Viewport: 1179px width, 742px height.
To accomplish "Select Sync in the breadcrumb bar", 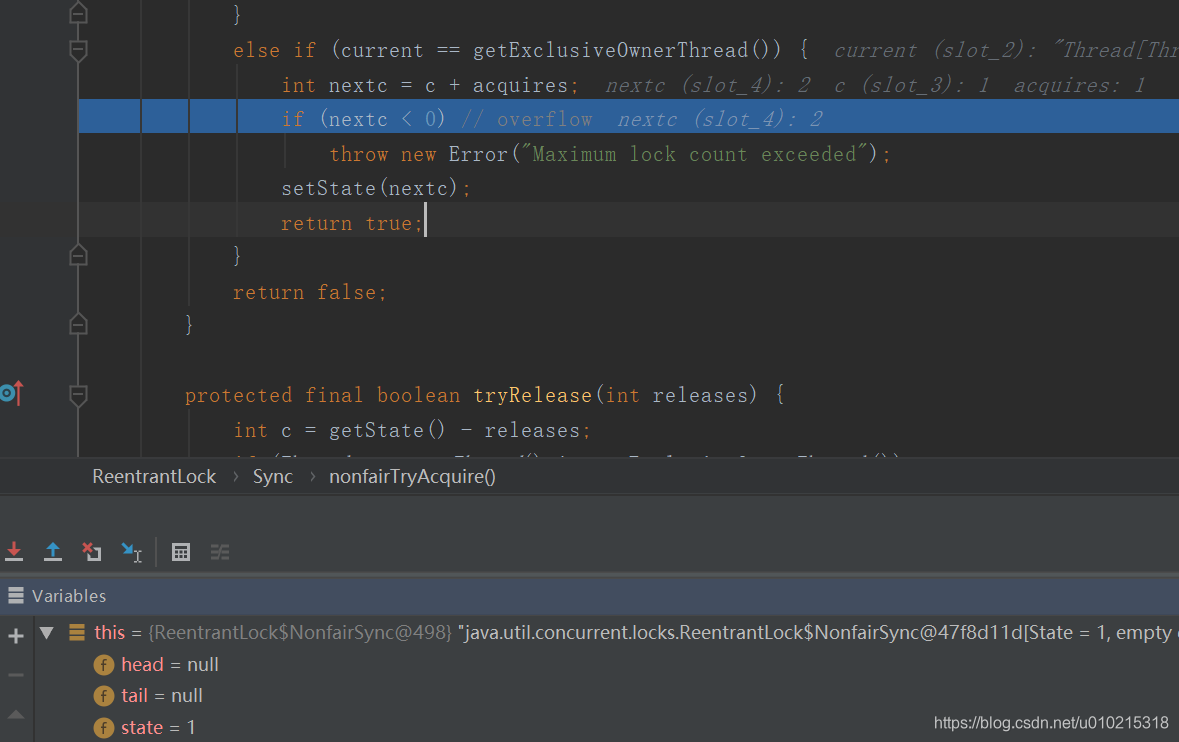I will coord(272,477).
